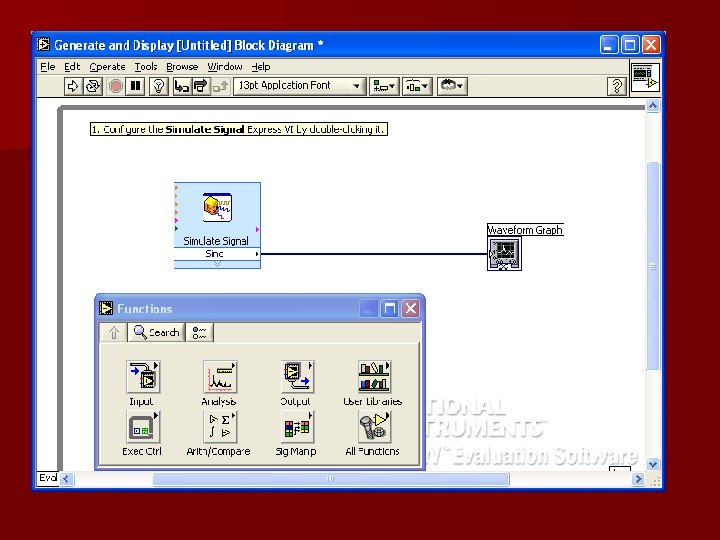The height and width of the screenshot is (540, 720).
Task: Click the Pause button in toolbar
Action: click(x=135, y=86)
